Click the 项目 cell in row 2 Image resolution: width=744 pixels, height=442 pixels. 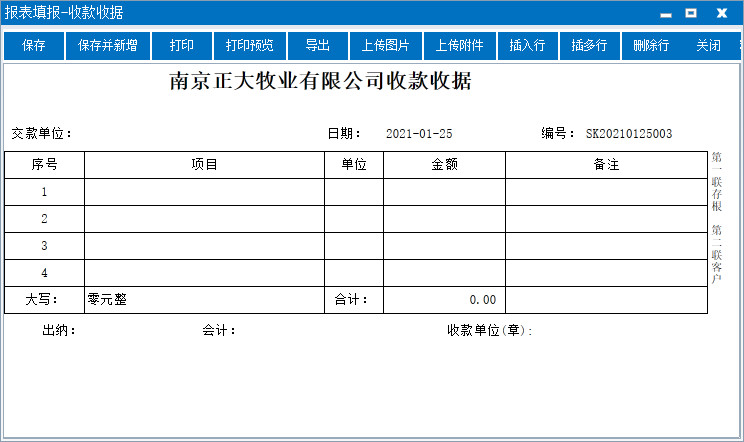tap(205, 219)
